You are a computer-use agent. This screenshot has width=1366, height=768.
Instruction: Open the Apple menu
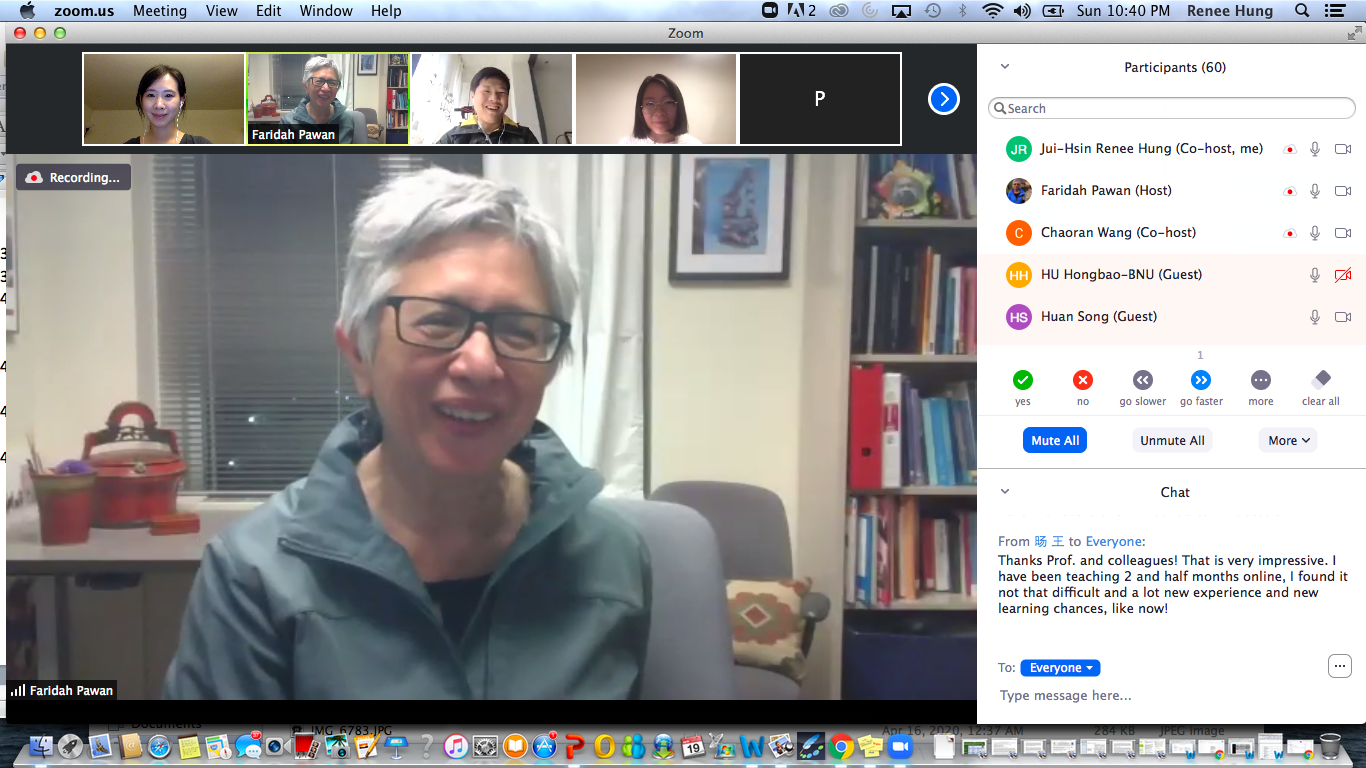(x=27, y=11)
